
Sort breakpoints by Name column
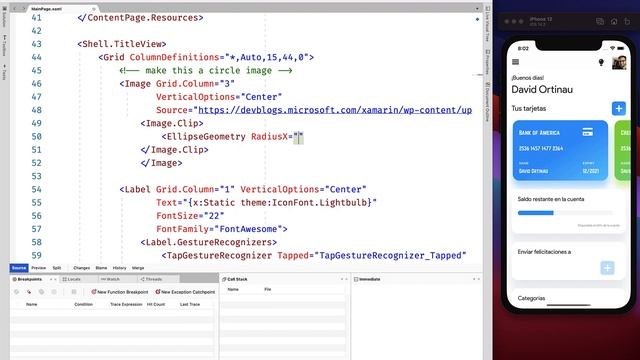click(31, 304)
